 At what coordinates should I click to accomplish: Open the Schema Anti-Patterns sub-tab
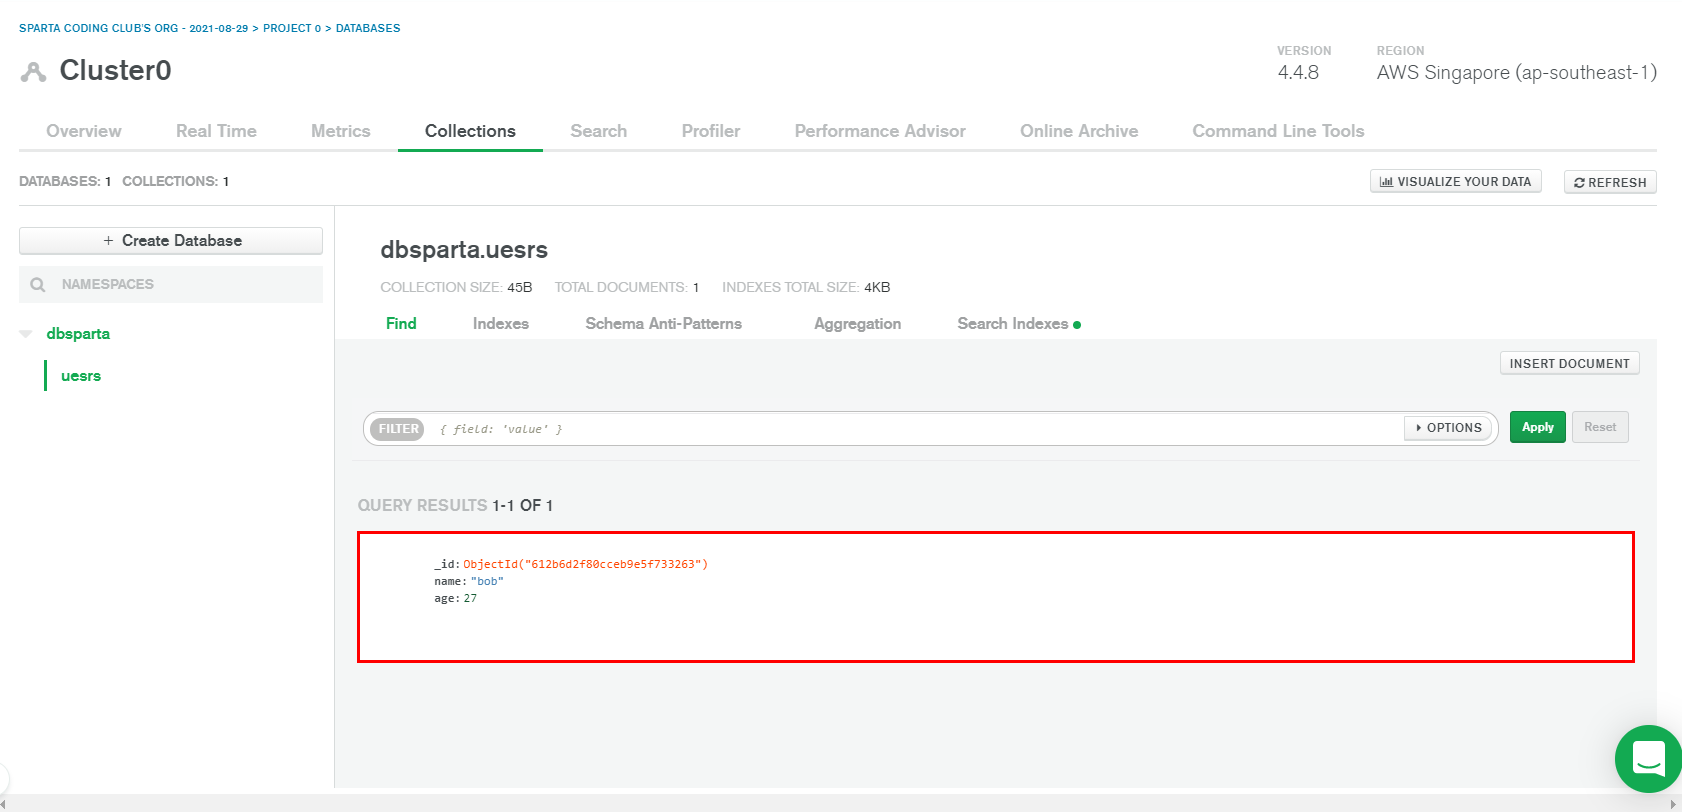664,324
